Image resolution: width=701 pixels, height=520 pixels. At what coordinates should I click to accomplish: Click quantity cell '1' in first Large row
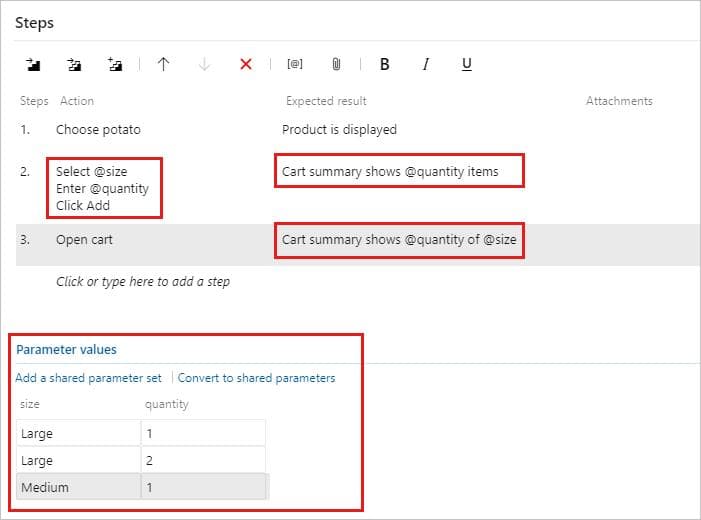[x=203, y=433]
